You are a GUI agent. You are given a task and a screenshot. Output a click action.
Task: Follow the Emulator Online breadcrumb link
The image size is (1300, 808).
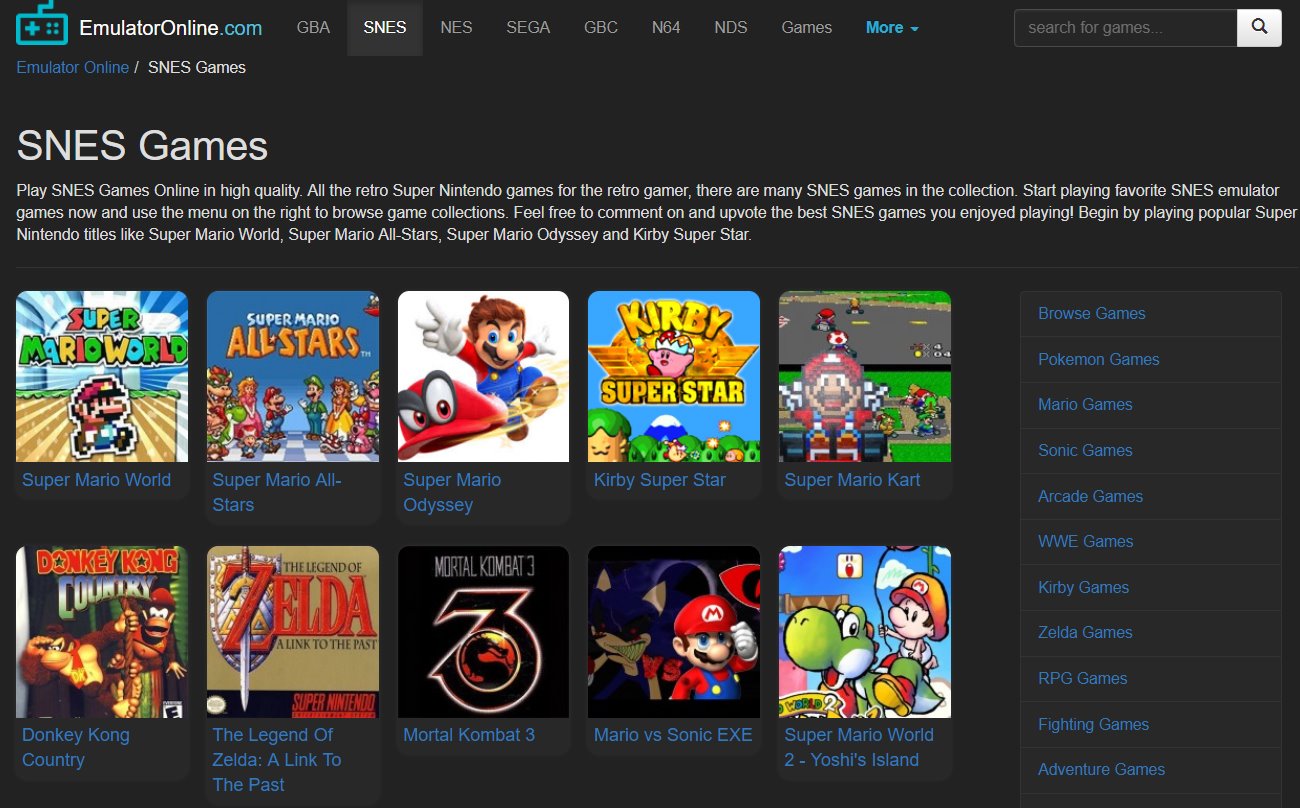click(72, 68)
